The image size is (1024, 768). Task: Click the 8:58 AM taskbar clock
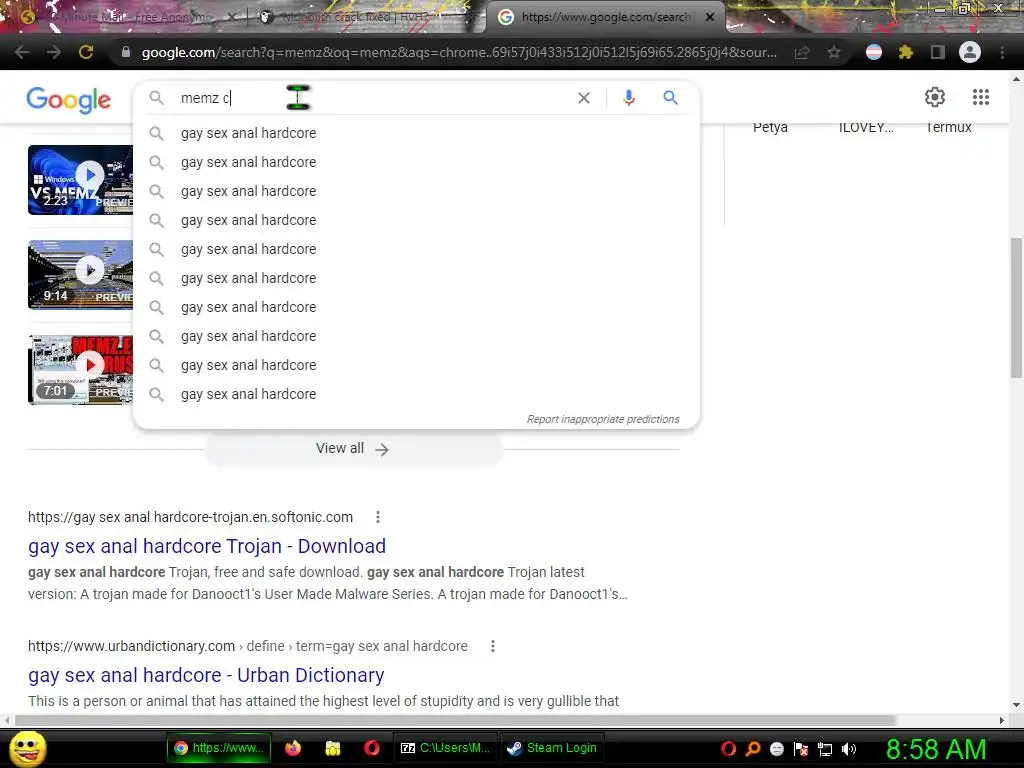(x=936, y=749)
